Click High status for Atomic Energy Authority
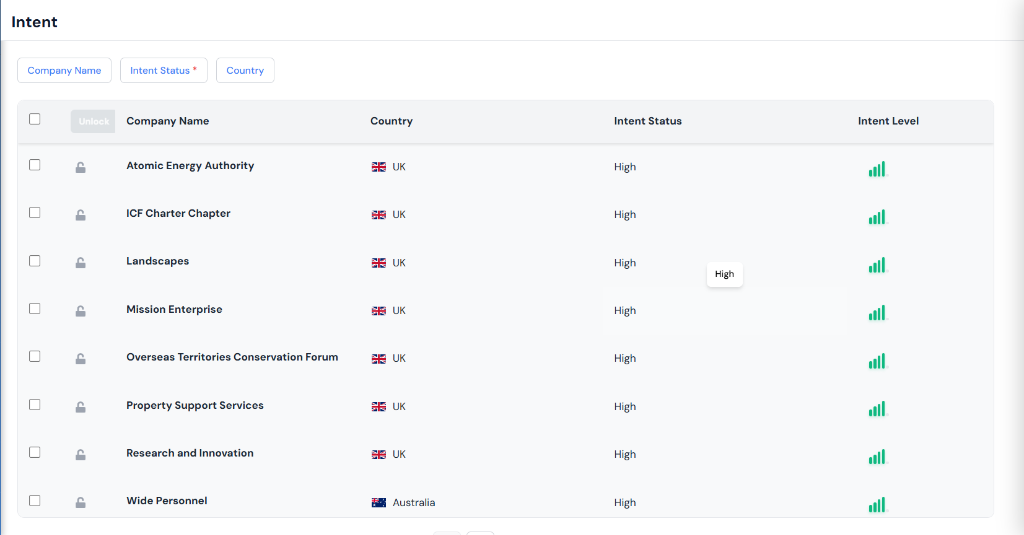1024x535 pixels. pyautogui.click(x=625, y=167)
